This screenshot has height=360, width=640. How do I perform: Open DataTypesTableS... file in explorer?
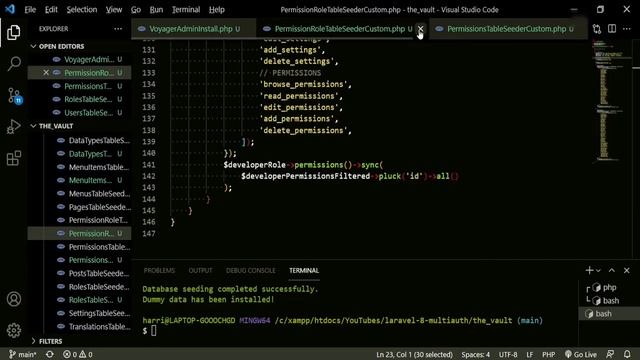pos(80,140)
